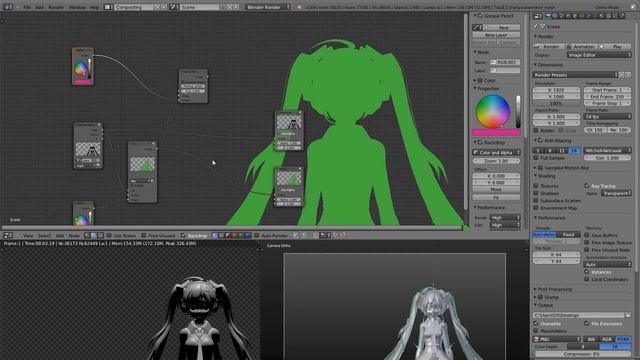Toggle the Free Unused checkbox
Viewport: 640px width, 360px height.
[x=143, y=236]
